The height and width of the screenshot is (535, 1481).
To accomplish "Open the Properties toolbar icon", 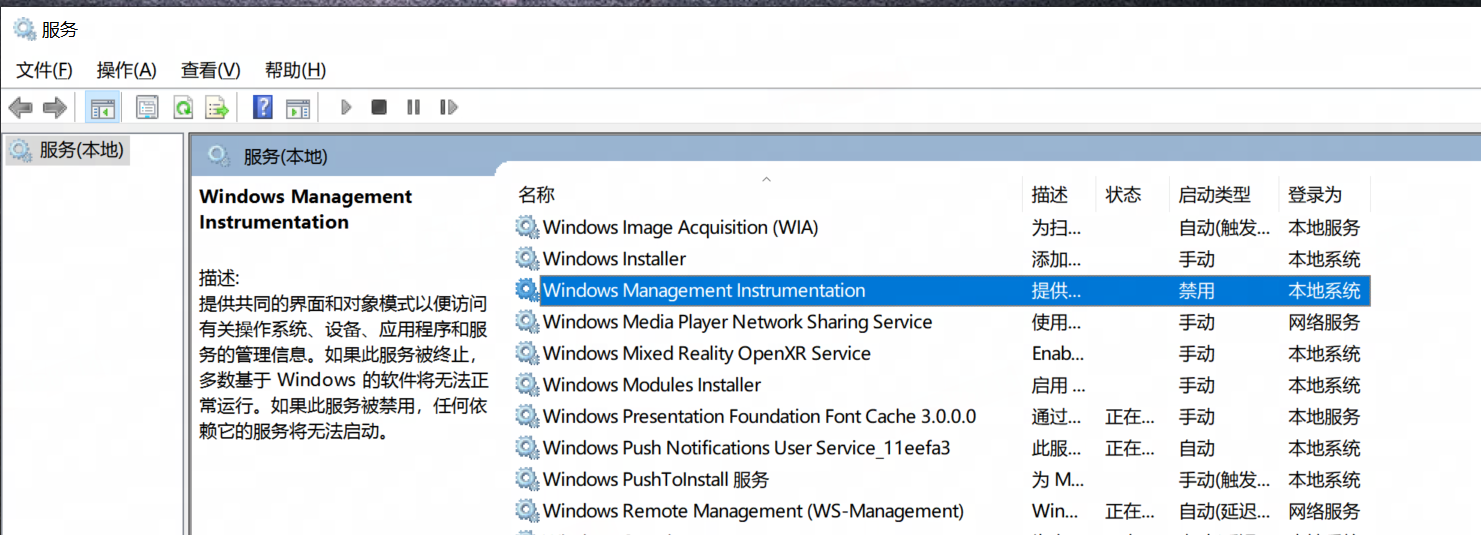I will tap(147, 107).
